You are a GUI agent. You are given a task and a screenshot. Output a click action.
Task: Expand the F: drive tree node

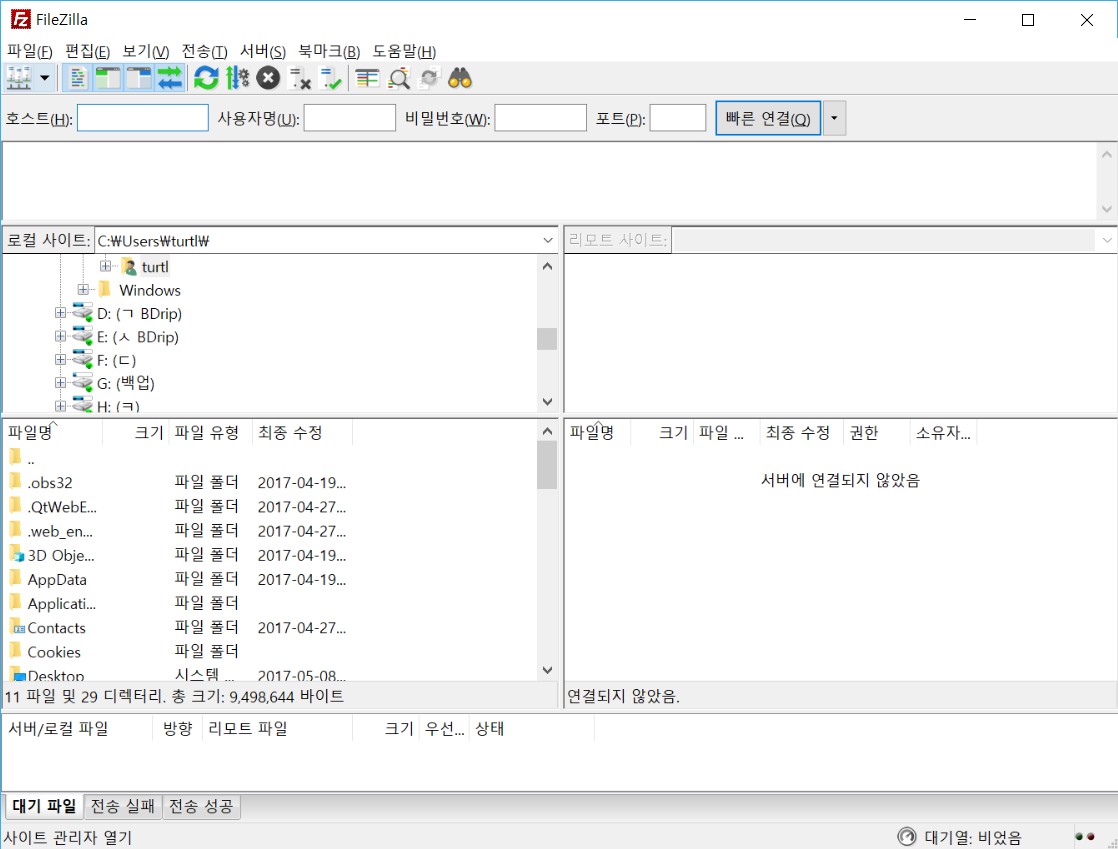pyautogui.click(x=60, y=359)
